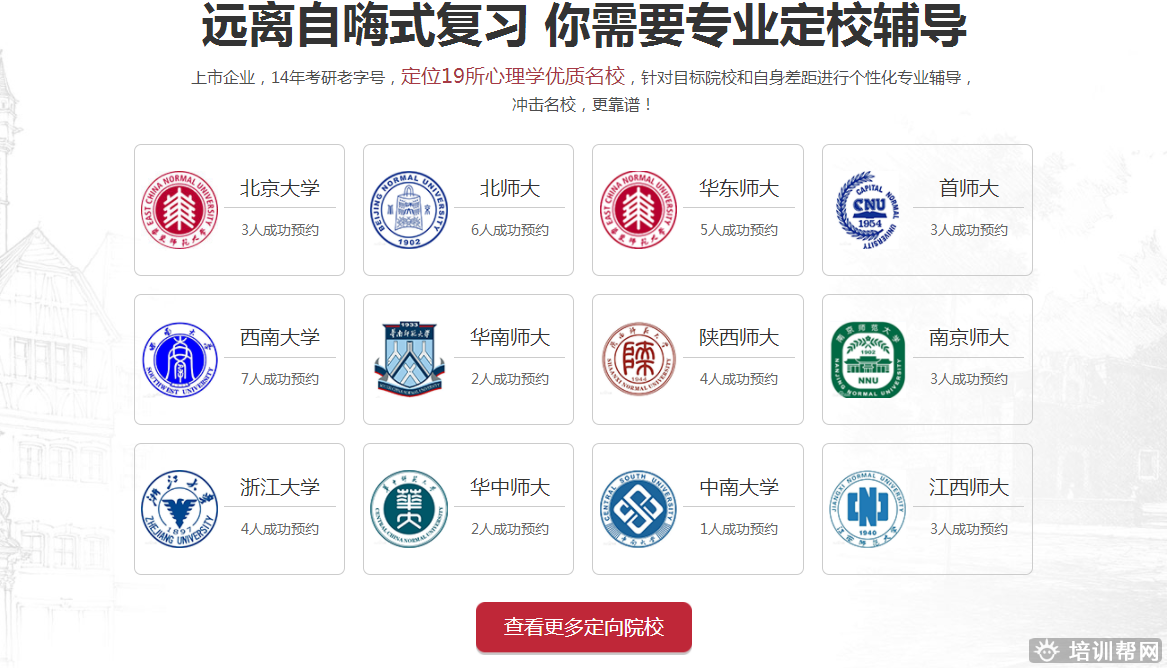The width and height of the screenshot is (1167, 668).
Task: Click the Central China Normal University green logo
Action: (x=408, y=509)
